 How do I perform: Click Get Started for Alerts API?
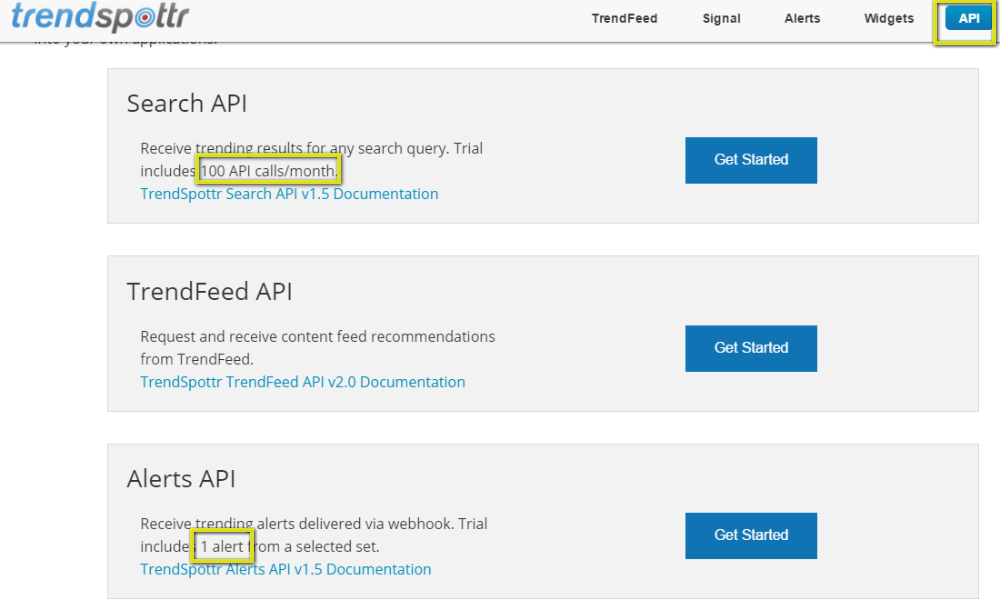[x=751, y=536]
